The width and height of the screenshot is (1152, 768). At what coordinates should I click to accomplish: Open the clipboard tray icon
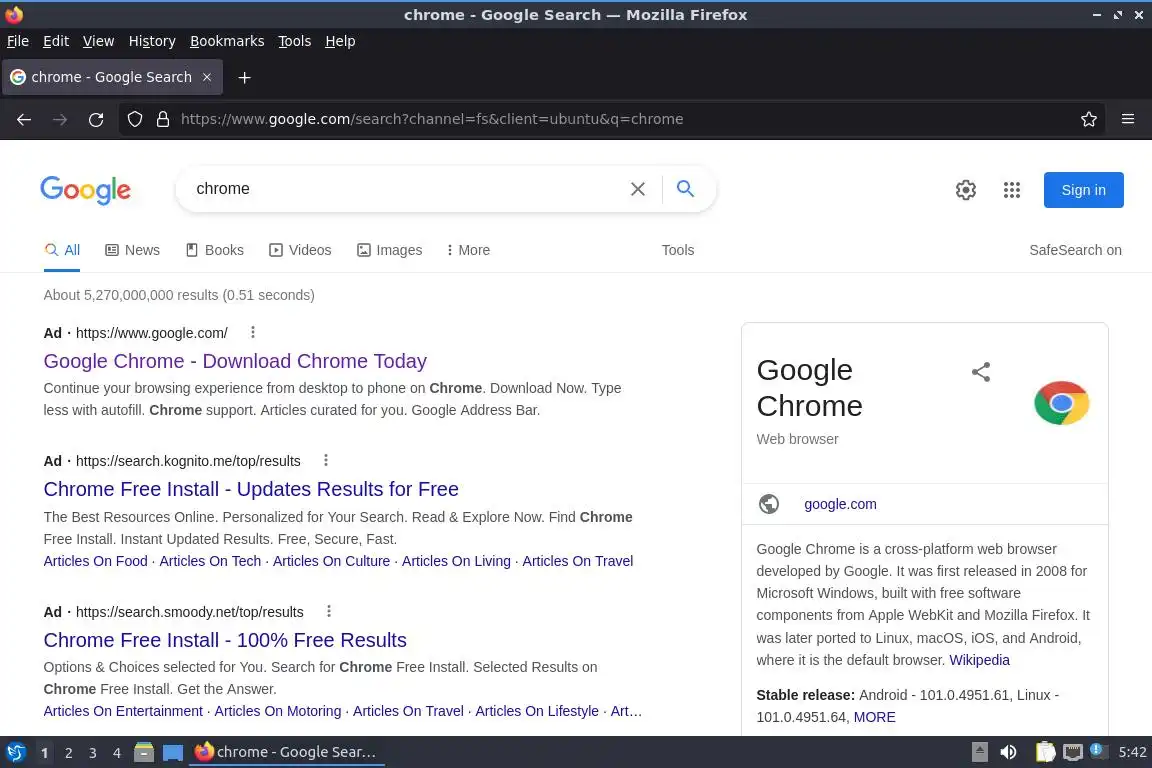click(1045, 752)
